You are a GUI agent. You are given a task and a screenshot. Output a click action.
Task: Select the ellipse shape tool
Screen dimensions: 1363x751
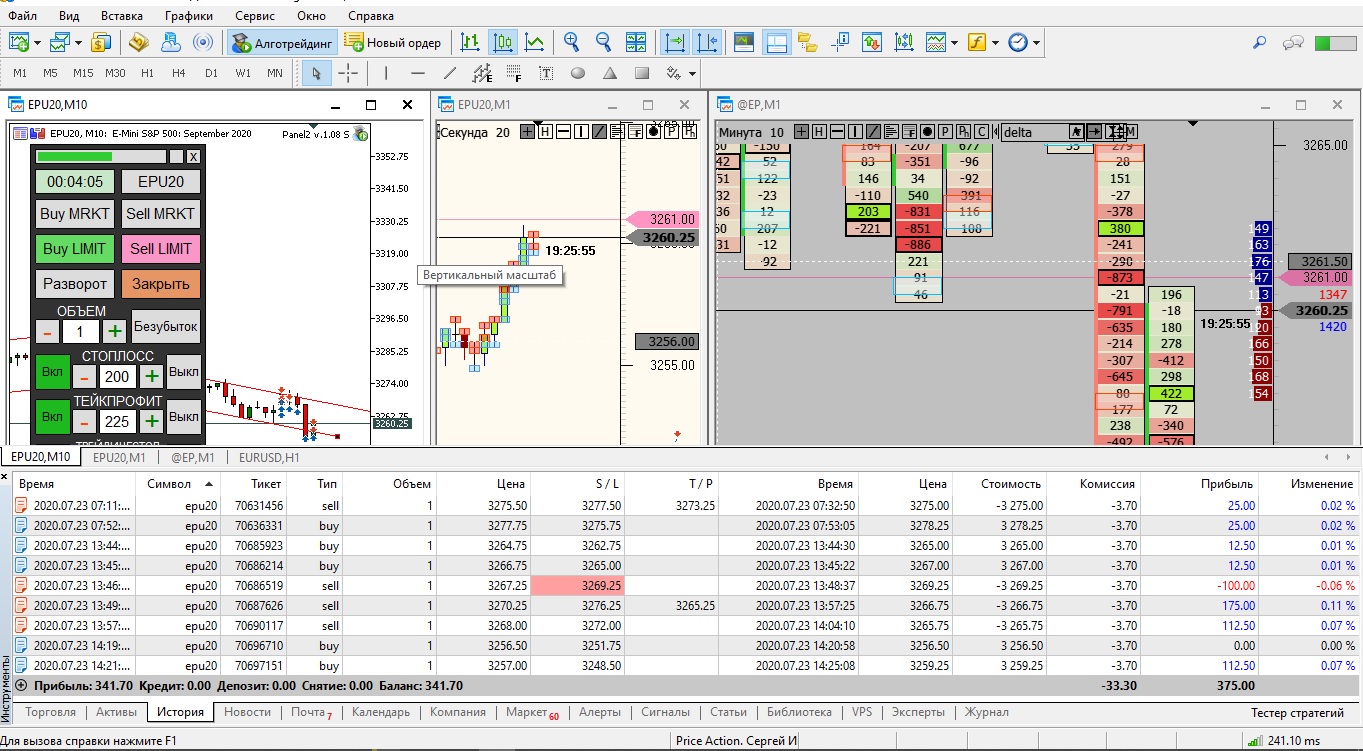(x=578, y=73)
